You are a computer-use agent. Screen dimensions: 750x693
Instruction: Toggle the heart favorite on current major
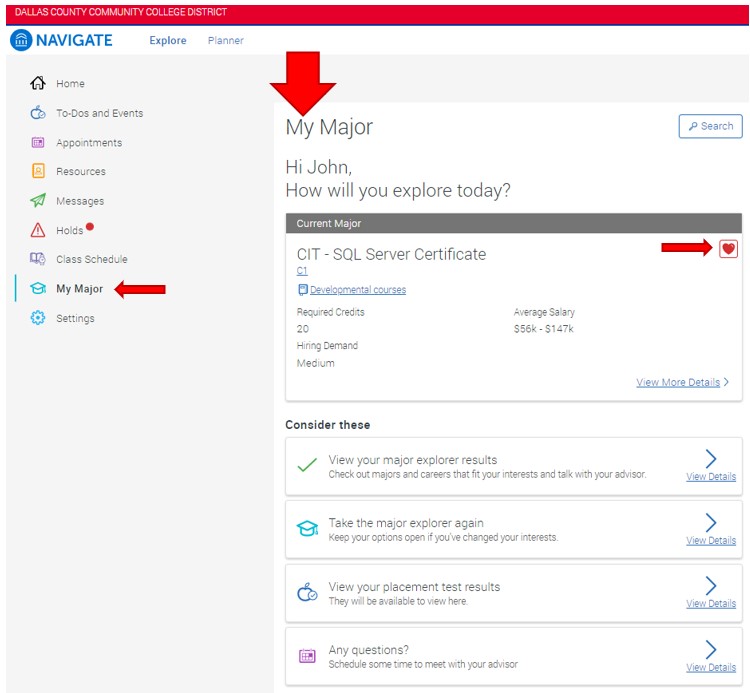(728, 249)
